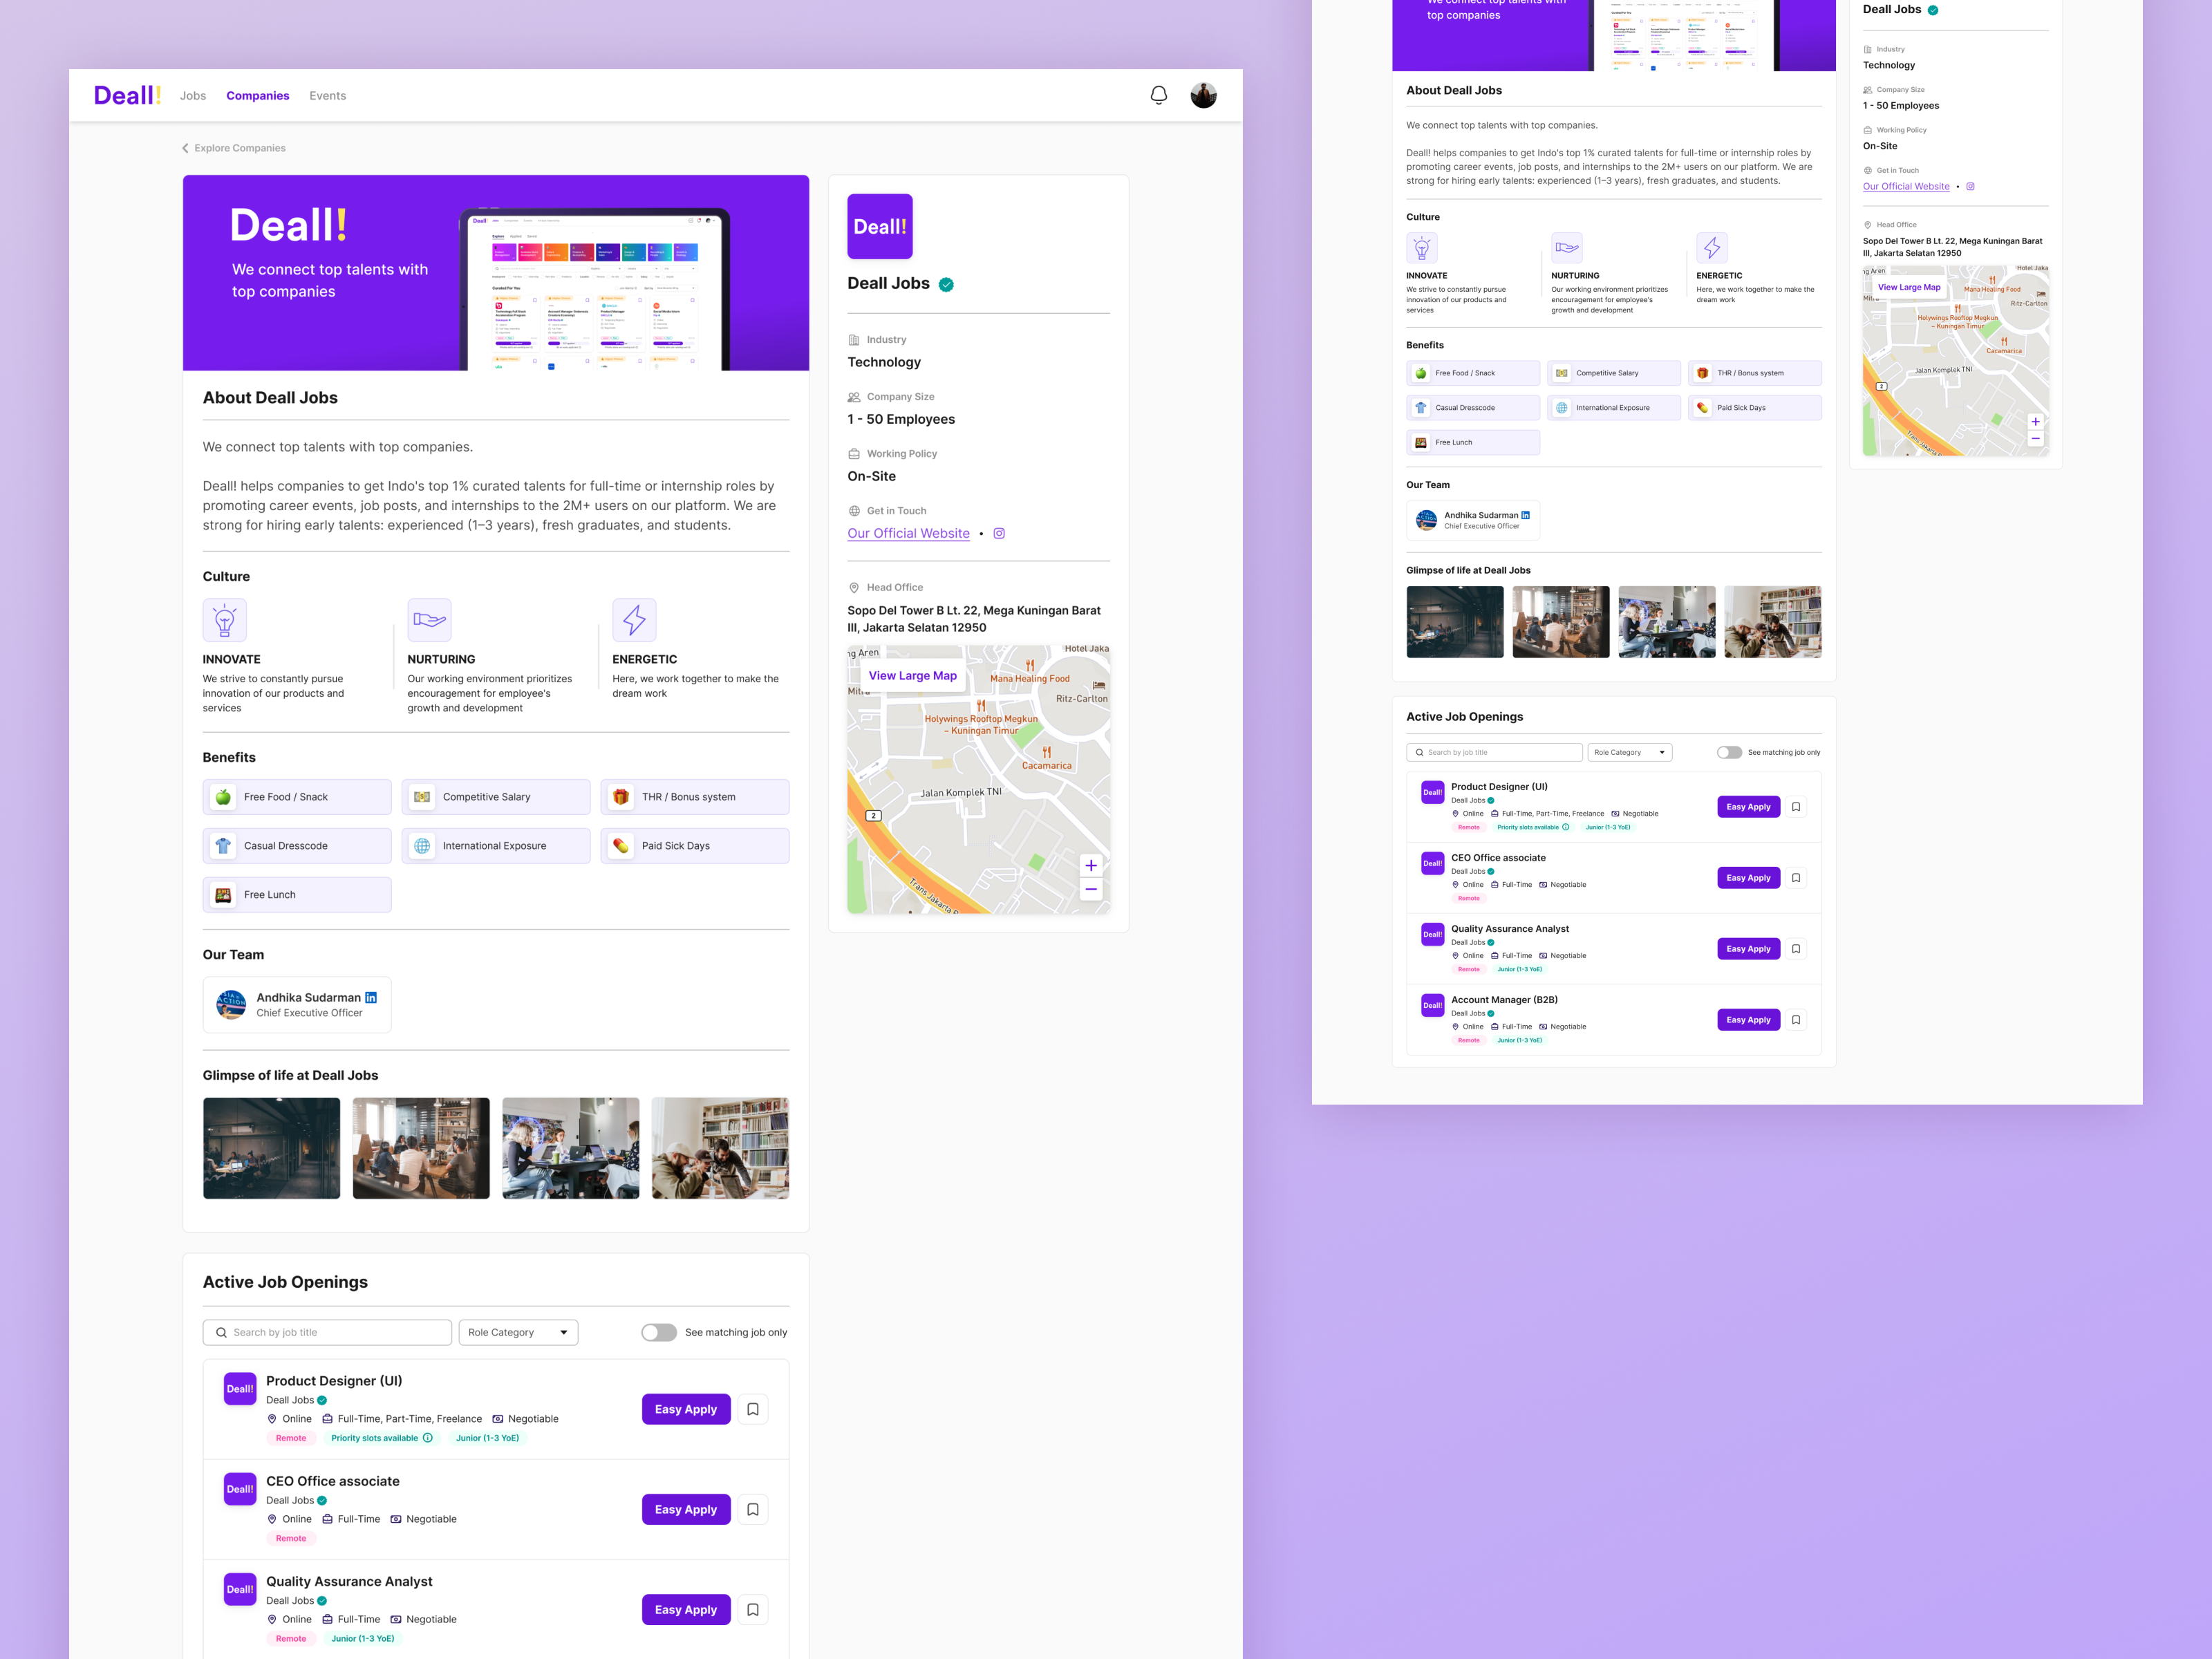Click the Energetic lightning bolt icon
This screenshot has width=2212, height=1659.
(x=634, y=620)
